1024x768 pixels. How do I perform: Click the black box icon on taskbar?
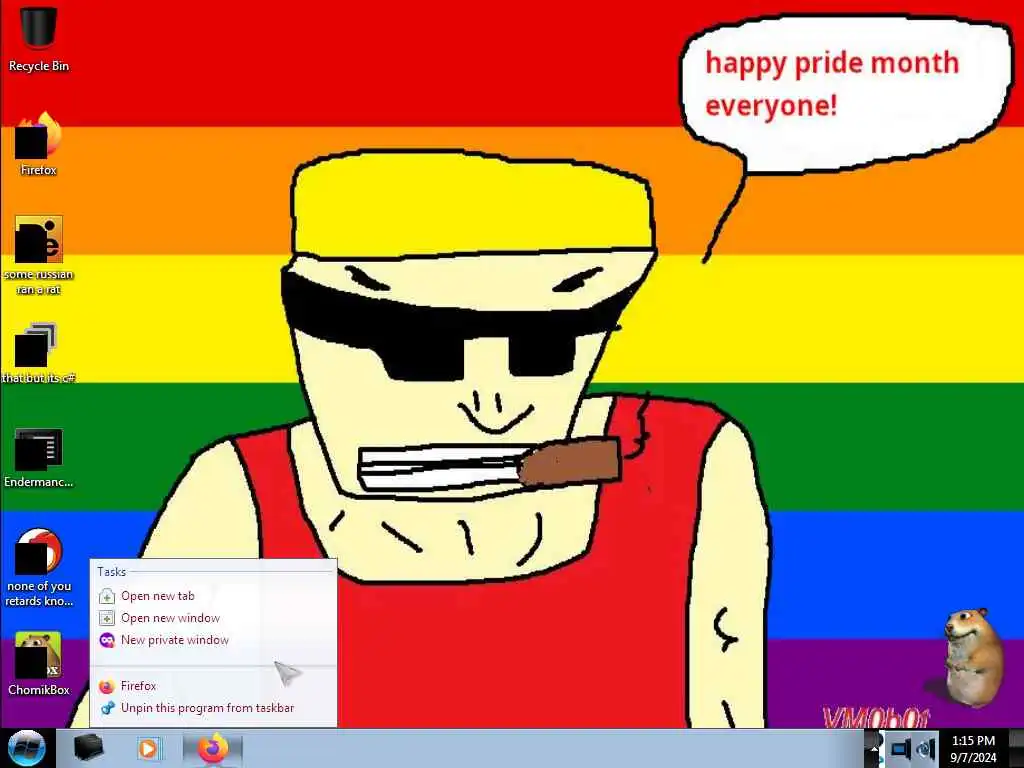coord(88,748)
